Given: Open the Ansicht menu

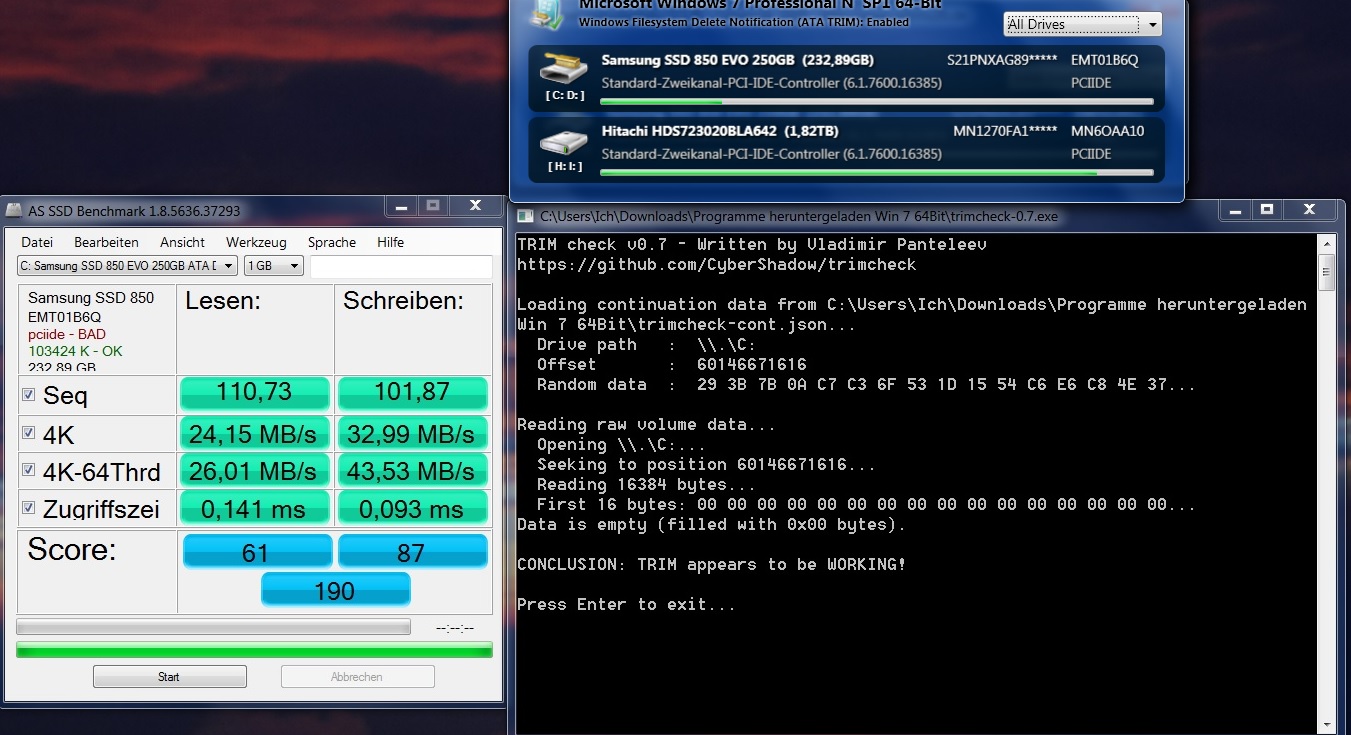Looking at the screenshot, I should [182, 242].
